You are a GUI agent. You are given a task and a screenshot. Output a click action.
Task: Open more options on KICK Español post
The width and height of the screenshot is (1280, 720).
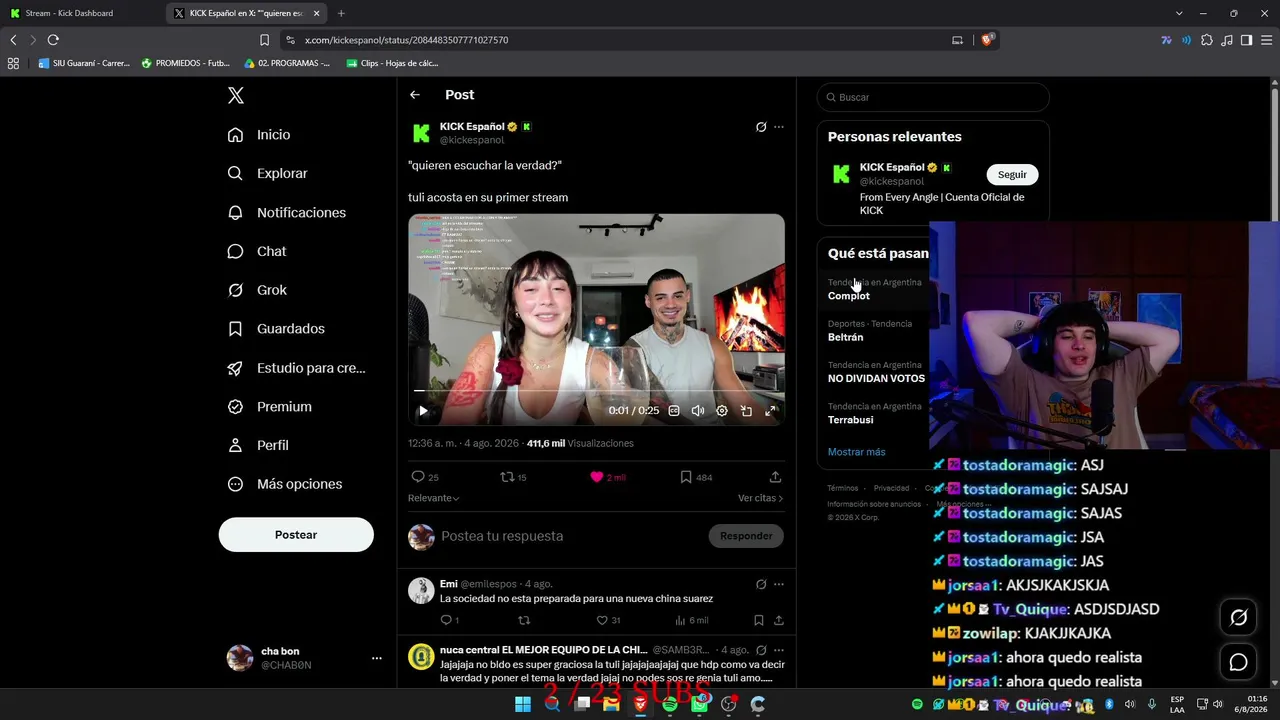779,127
